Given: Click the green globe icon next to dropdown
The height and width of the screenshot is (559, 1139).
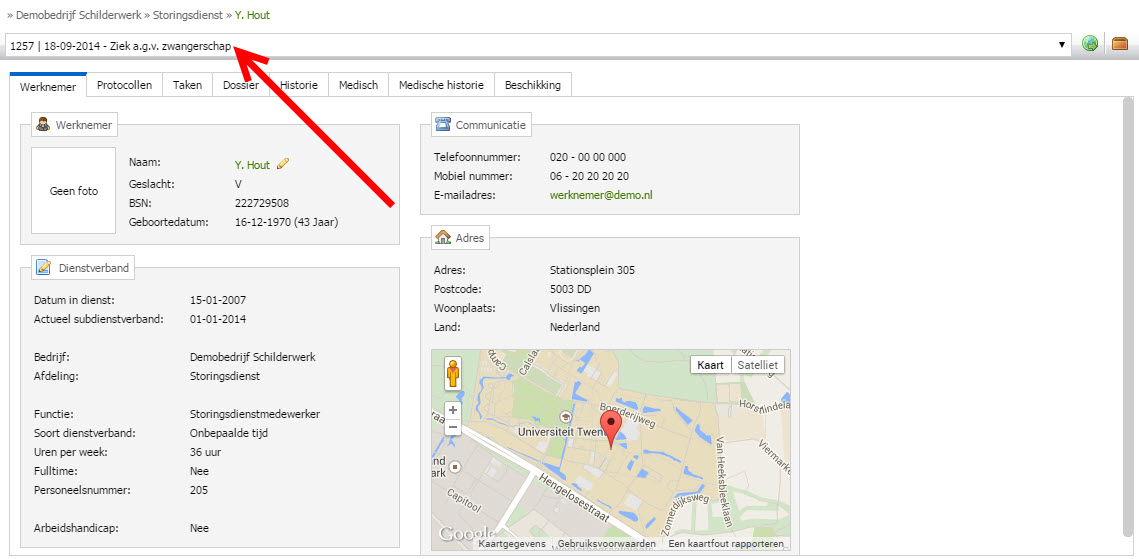Looking at the screenshot, I should coord(1090,44).
